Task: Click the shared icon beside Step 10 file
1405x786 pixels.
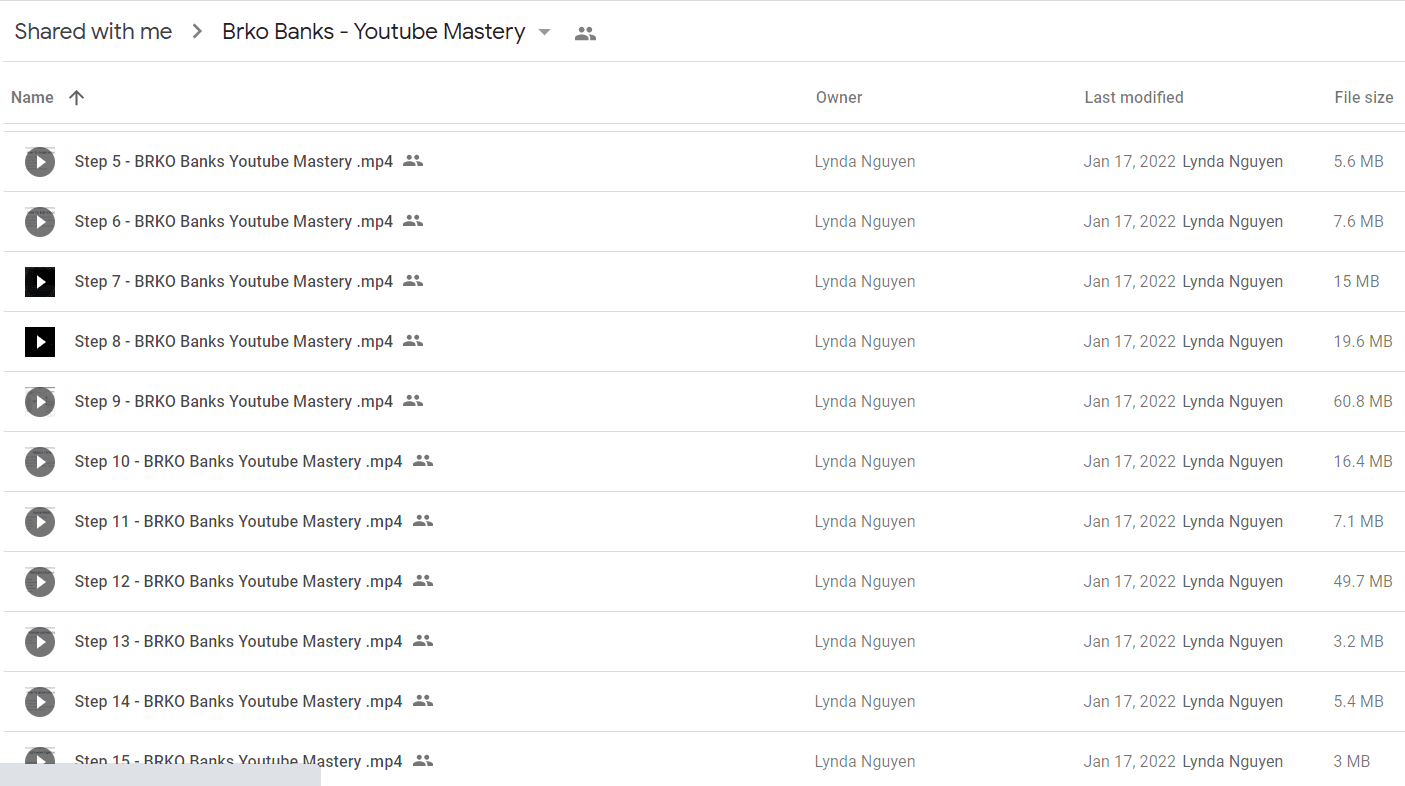Action: [423, 460]
